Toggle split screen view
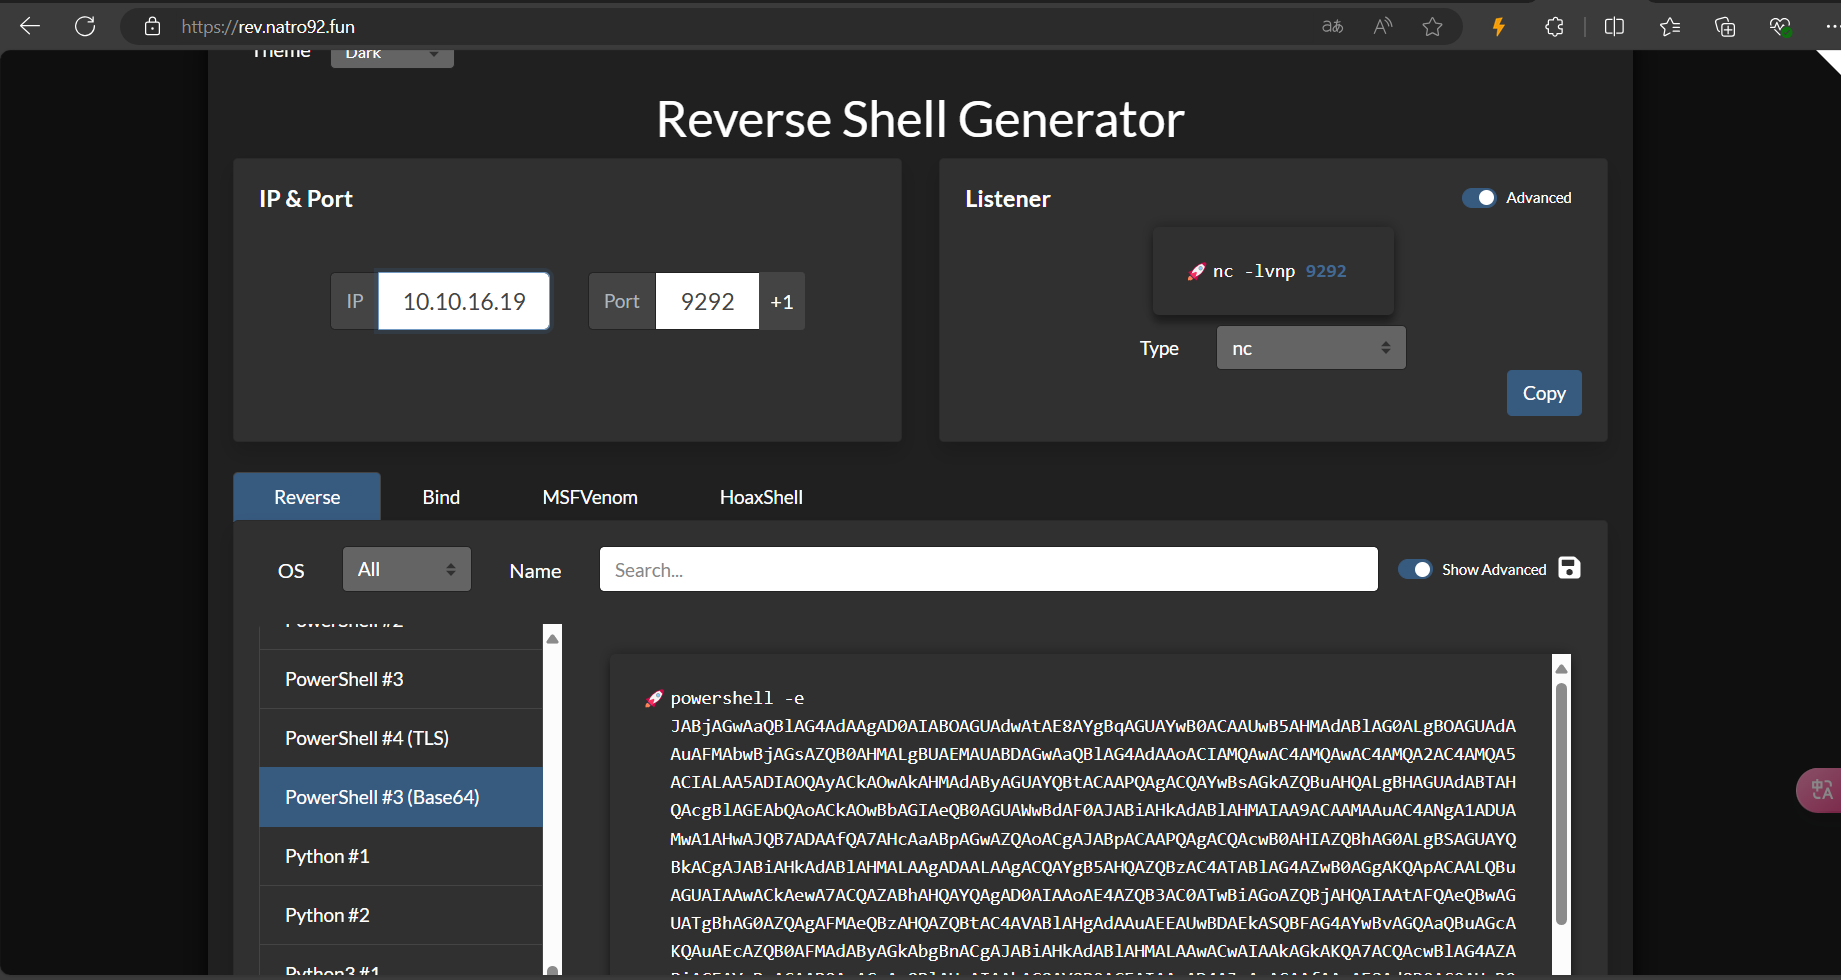Viewport: 1841px width, 980px height. [x=1614, y=26]
